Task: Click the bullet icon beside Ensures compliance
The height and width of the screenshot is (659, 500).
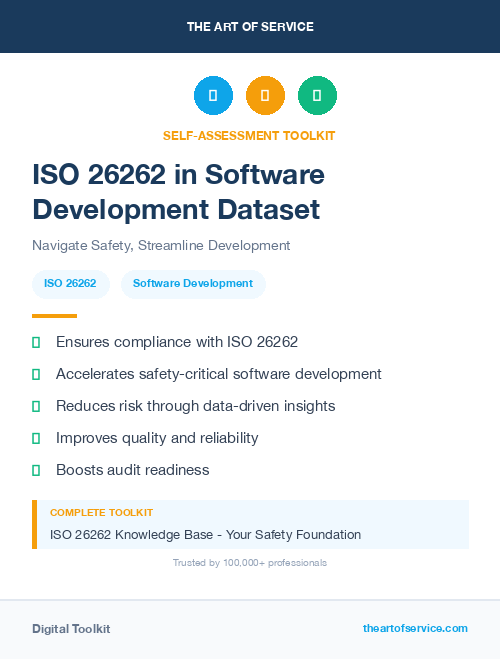Action: (x=36, y=343)
